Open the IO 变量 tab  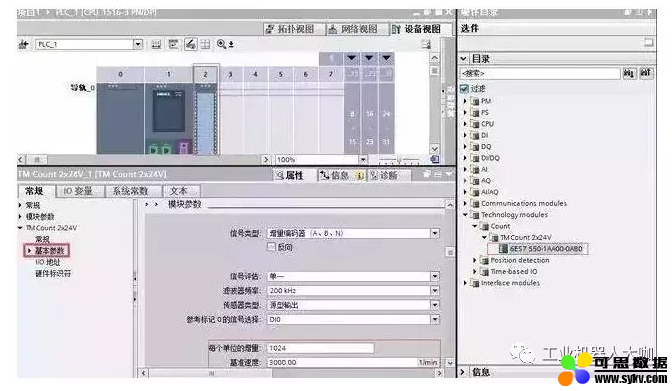(78, 191)
